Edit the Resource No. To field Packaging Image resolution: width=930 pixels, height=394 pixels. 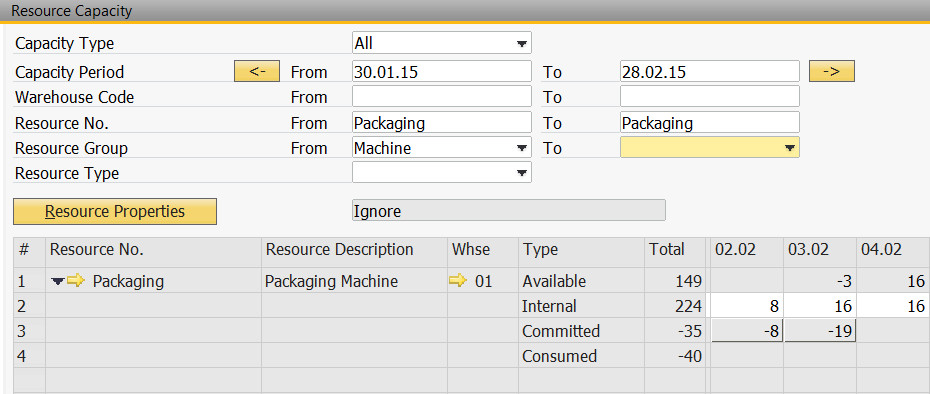coord(709,123)
